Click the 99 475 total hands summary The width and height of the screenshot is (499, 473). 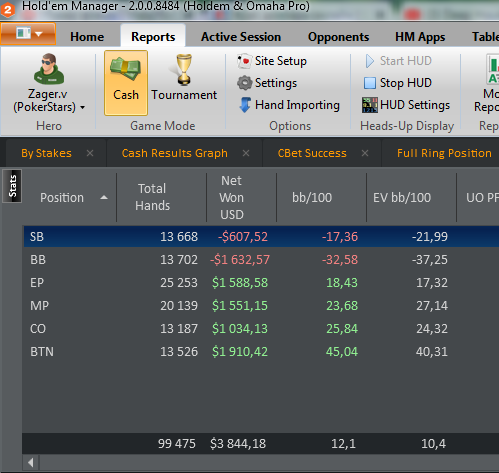point(177,444)
